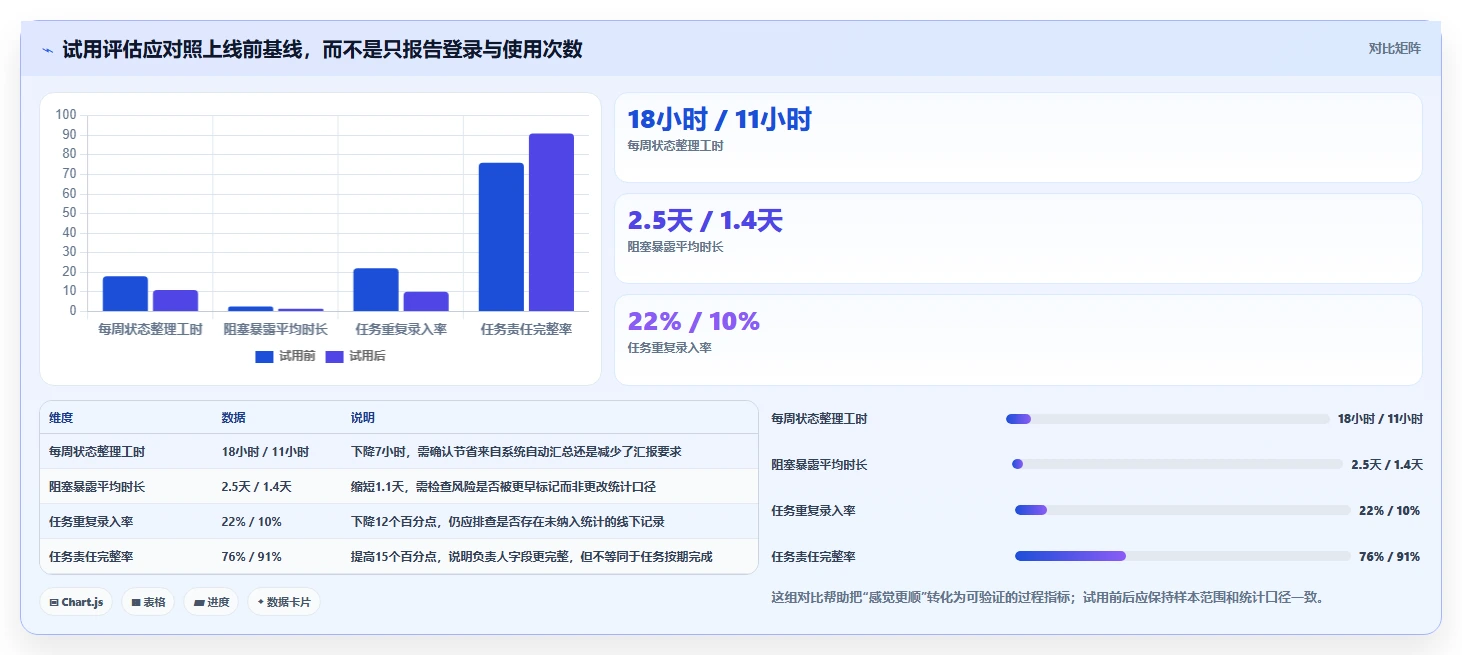Click the note starting 缩短1.1天

click(503, 487)
